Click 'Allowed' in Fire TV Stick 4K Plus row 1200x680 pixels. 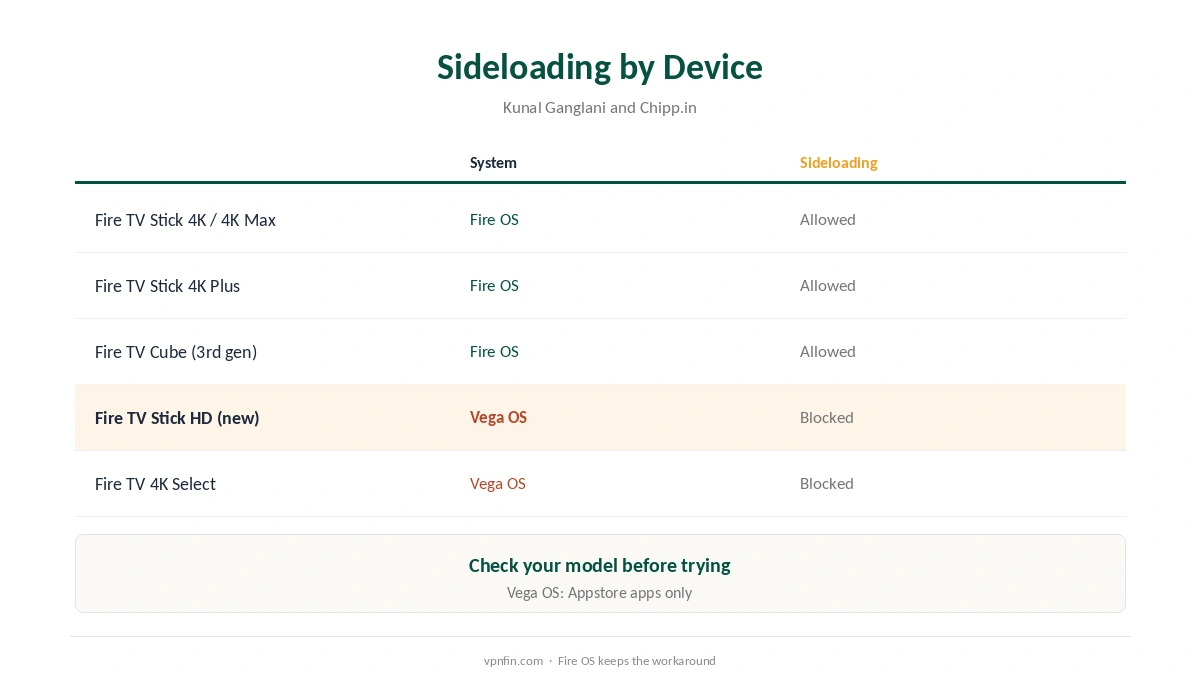[828, 285]
